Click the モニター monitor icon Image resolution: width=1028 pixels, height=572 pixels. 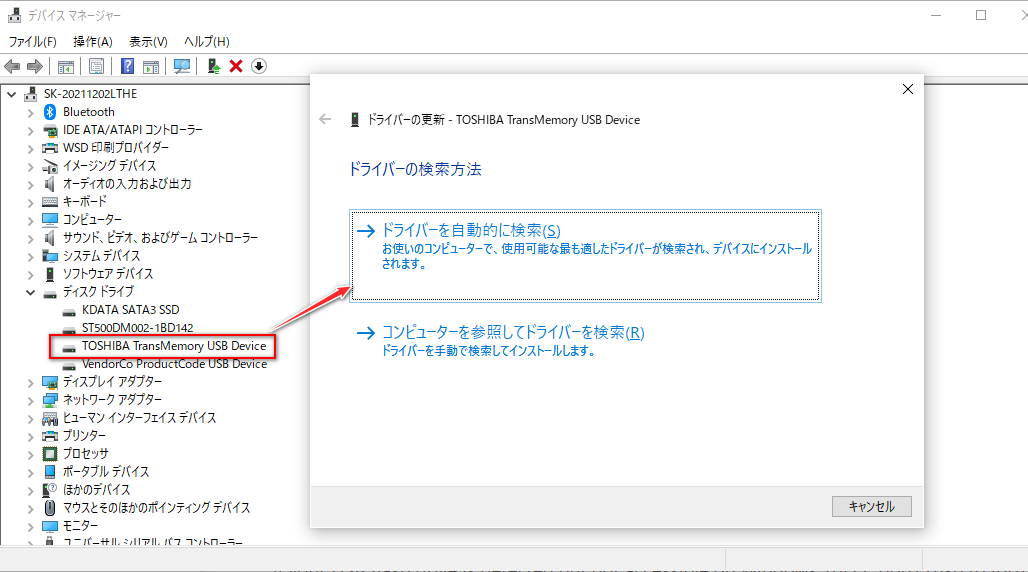coord(50,526)
